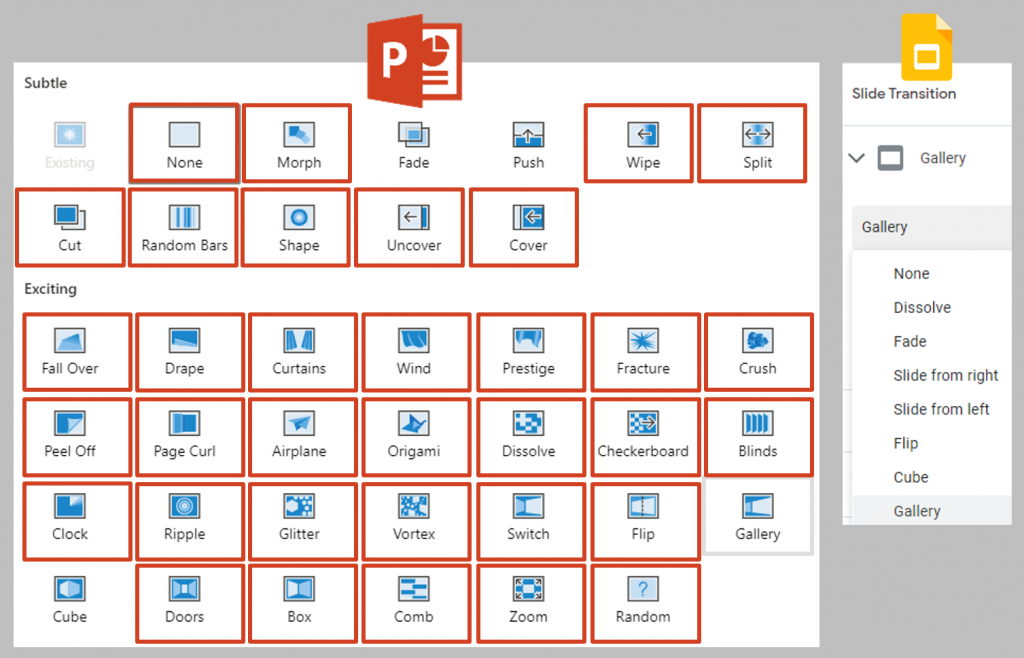Apply the Wind transition
Image resolution: width=1024 pixels, height=658 pixels.
[416, 352]
